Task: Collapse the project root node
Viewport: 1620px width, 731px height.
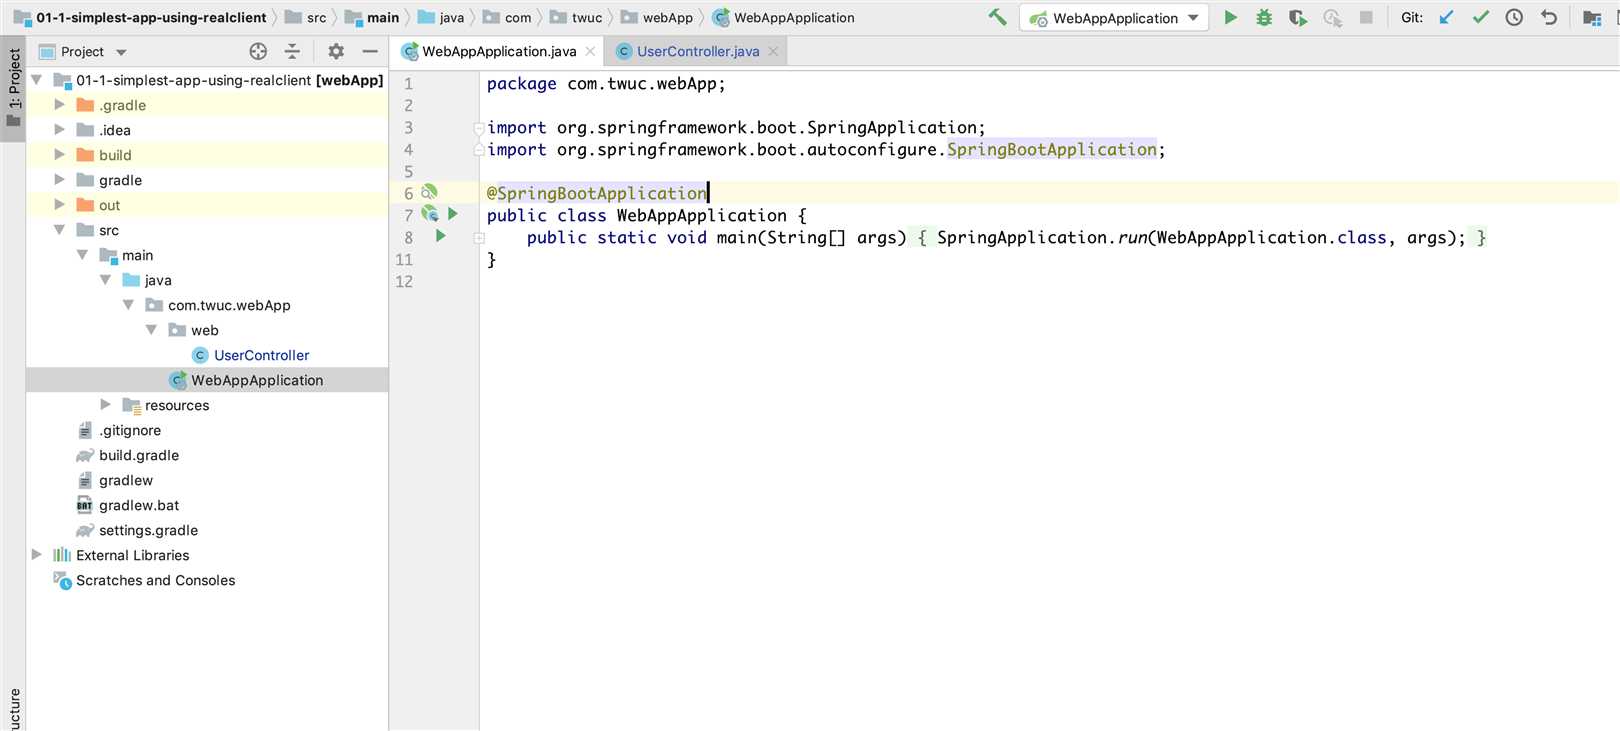Action: click(x=36, y=79)
